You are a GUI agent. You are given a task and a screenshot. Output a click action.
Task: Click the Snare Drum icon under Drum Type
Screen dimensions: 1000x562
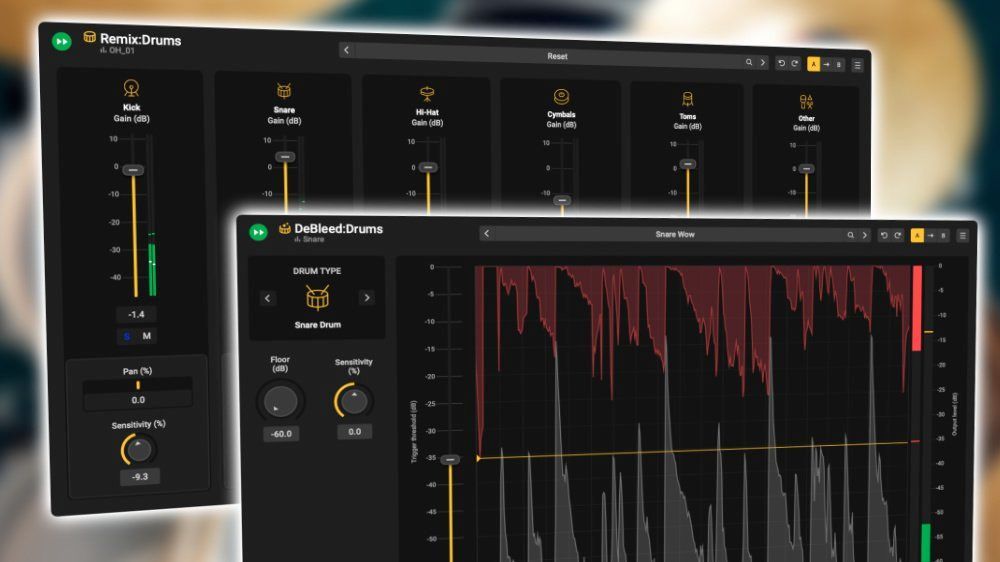317,297
